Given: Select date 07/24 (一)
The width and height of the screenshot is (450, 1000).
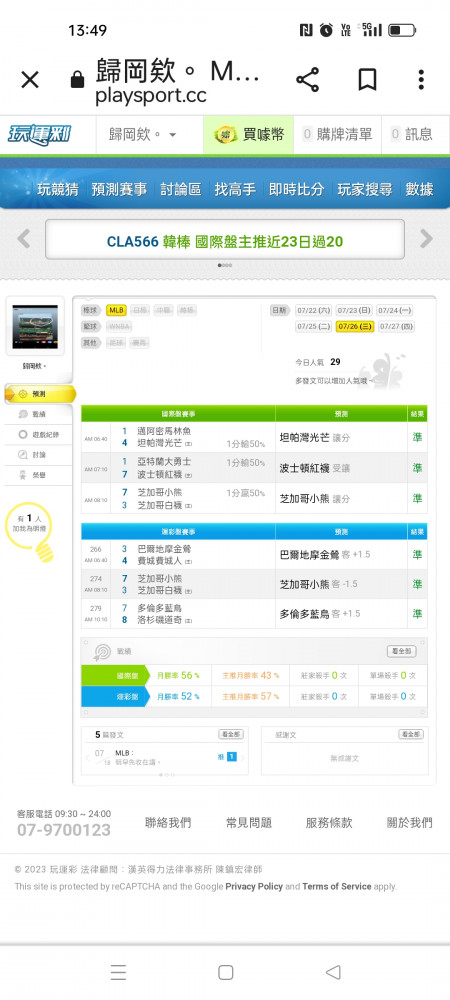Looking at the screenshot, I should tap(395, 310).
